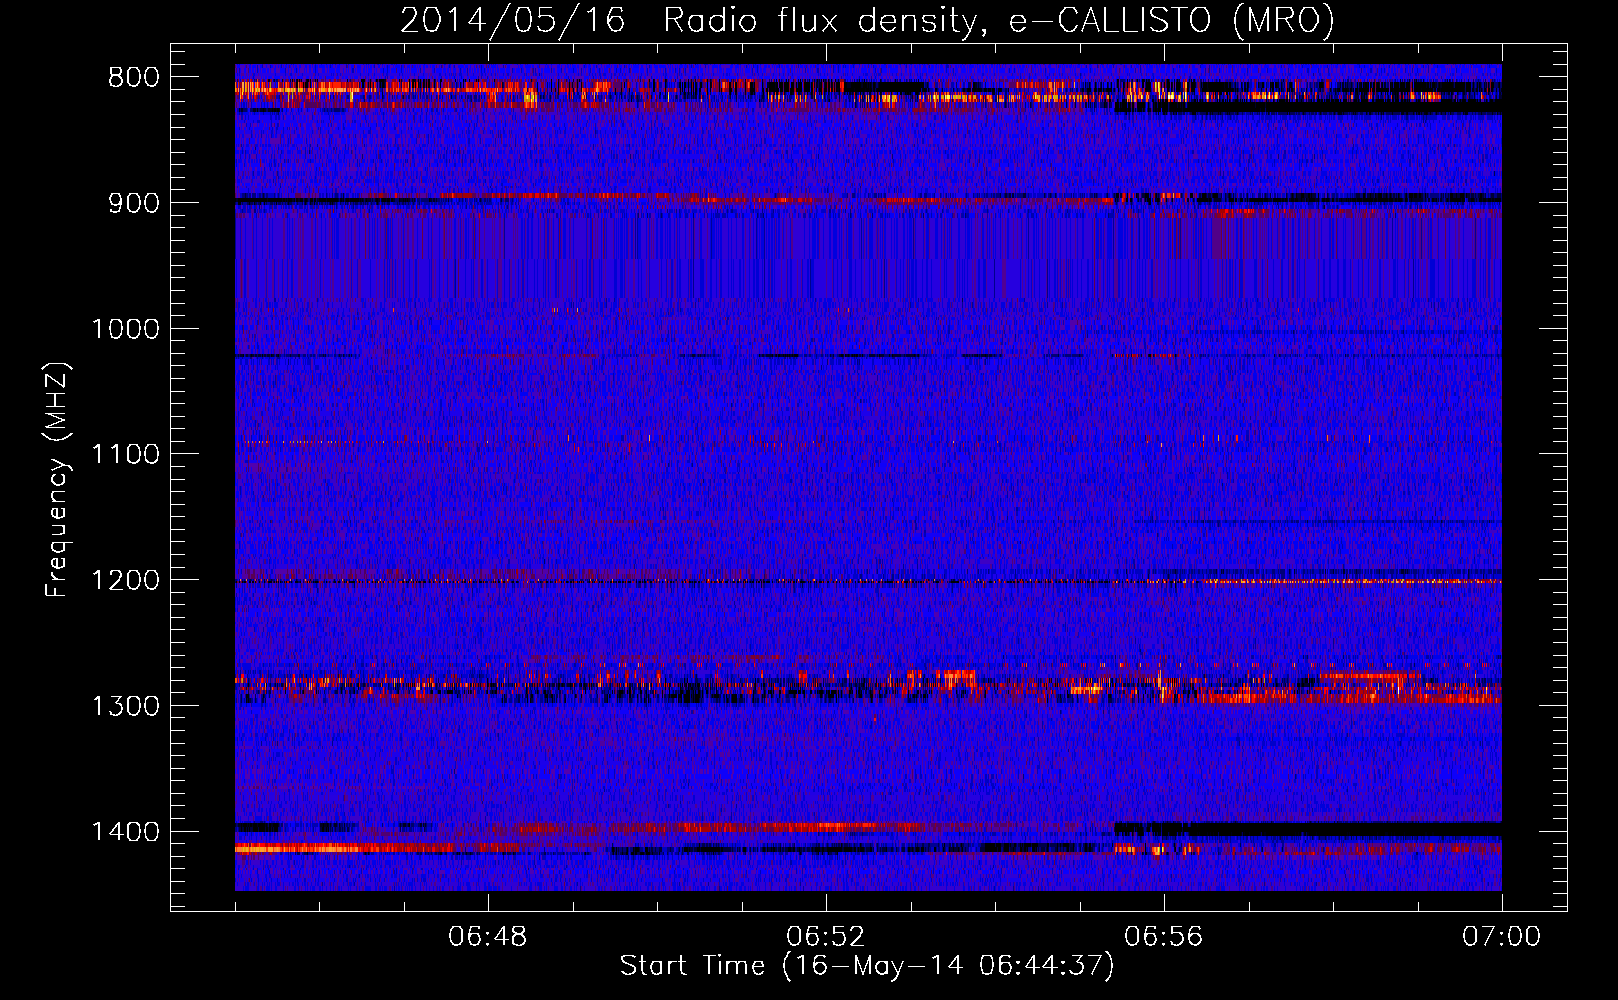Click the 'Start Time (16-May-14 06:44:37)' label
1618x1000 pixels.
point(867,966)
